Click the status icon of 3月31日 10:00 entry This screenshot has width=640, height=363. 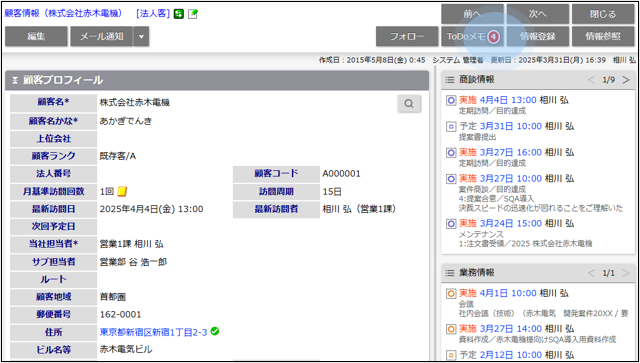[451, 127]
